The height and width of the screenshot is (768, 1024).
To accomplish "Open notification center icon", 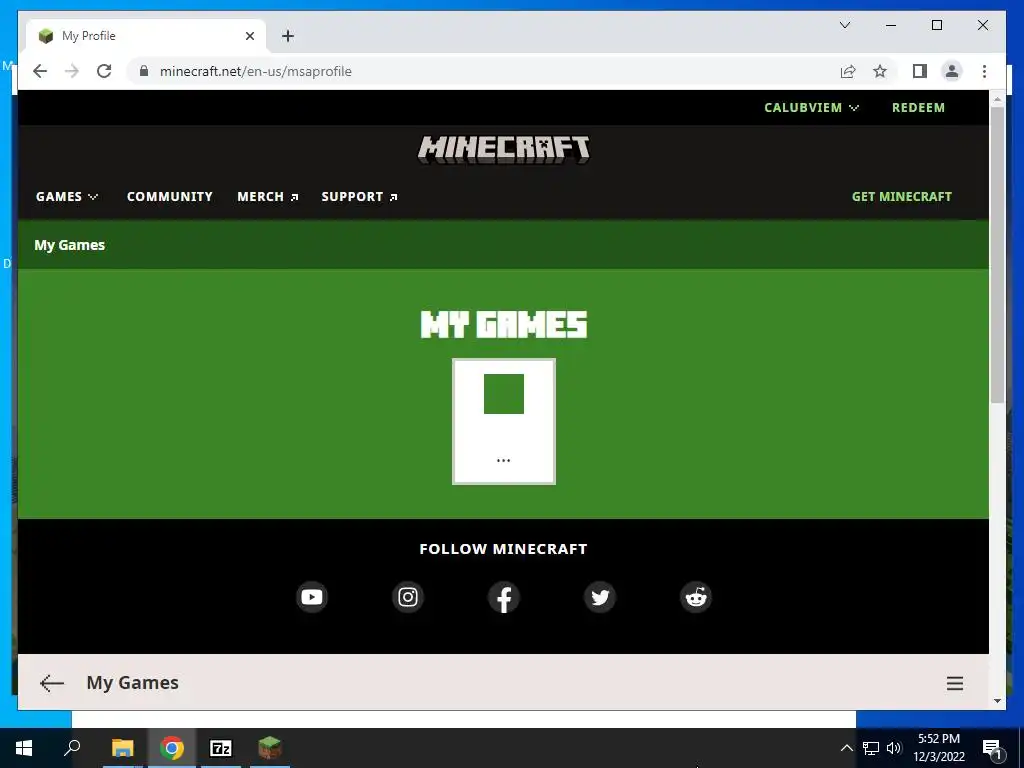I will point(992,748).
